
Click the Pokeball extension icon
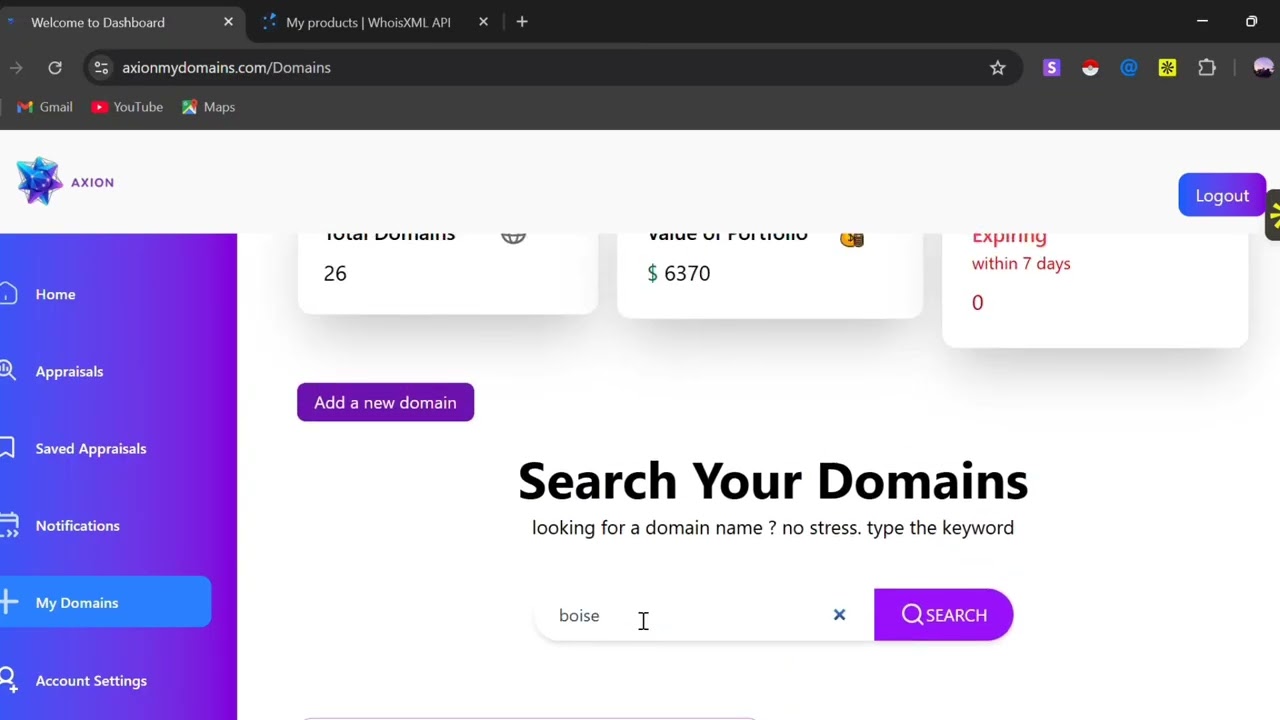pyautogui.click(x=1090, y=67)
